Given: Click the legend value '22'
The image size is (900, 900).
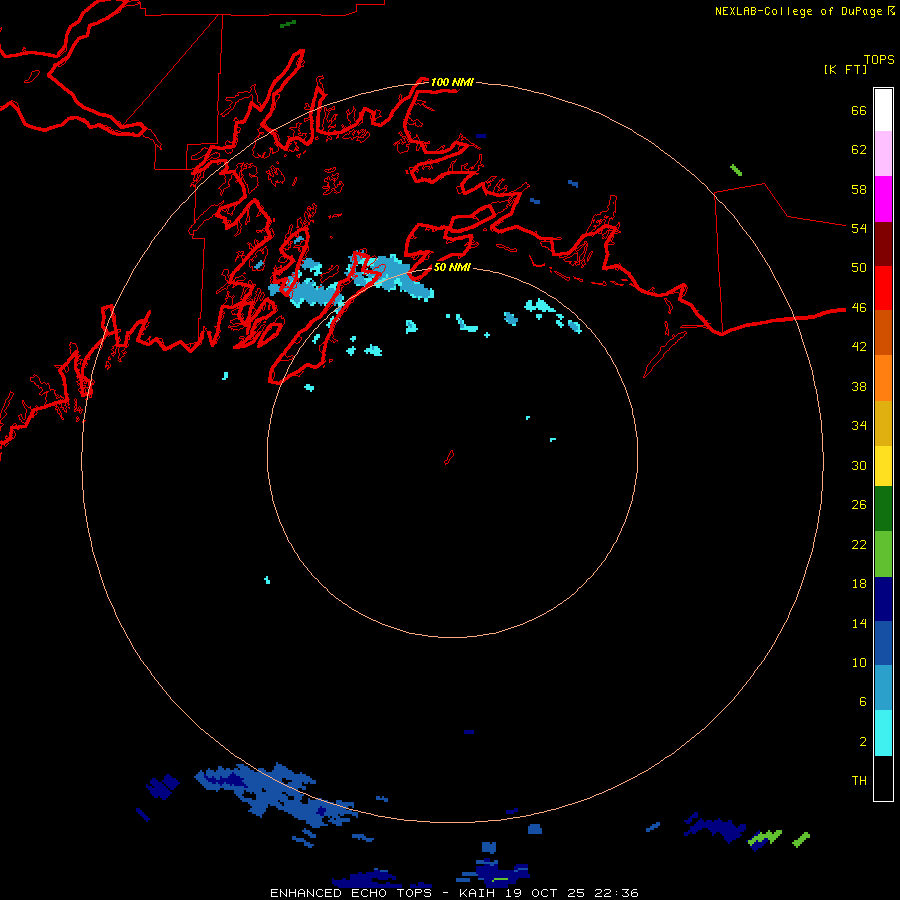Looking at the screenshot, I should point(859,544).
